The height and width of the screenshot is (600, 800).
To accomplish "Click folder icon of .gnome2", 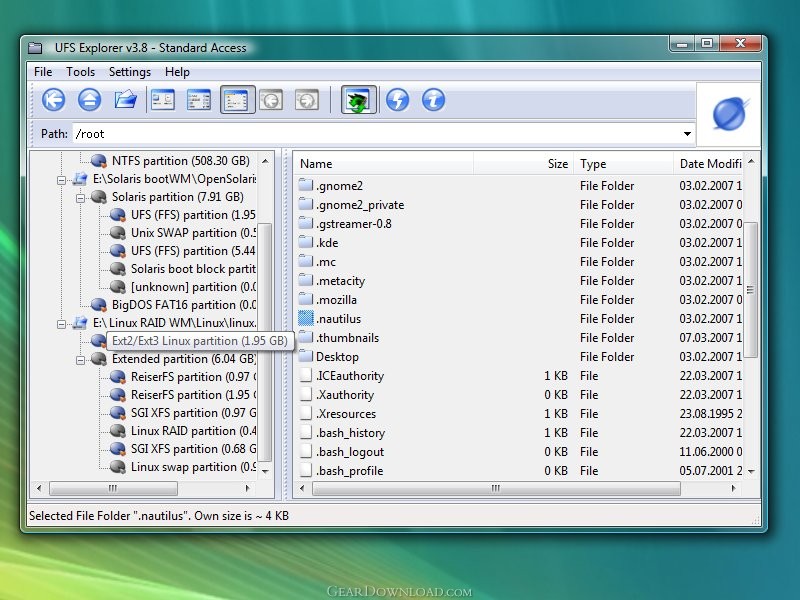I will (306, 185).
